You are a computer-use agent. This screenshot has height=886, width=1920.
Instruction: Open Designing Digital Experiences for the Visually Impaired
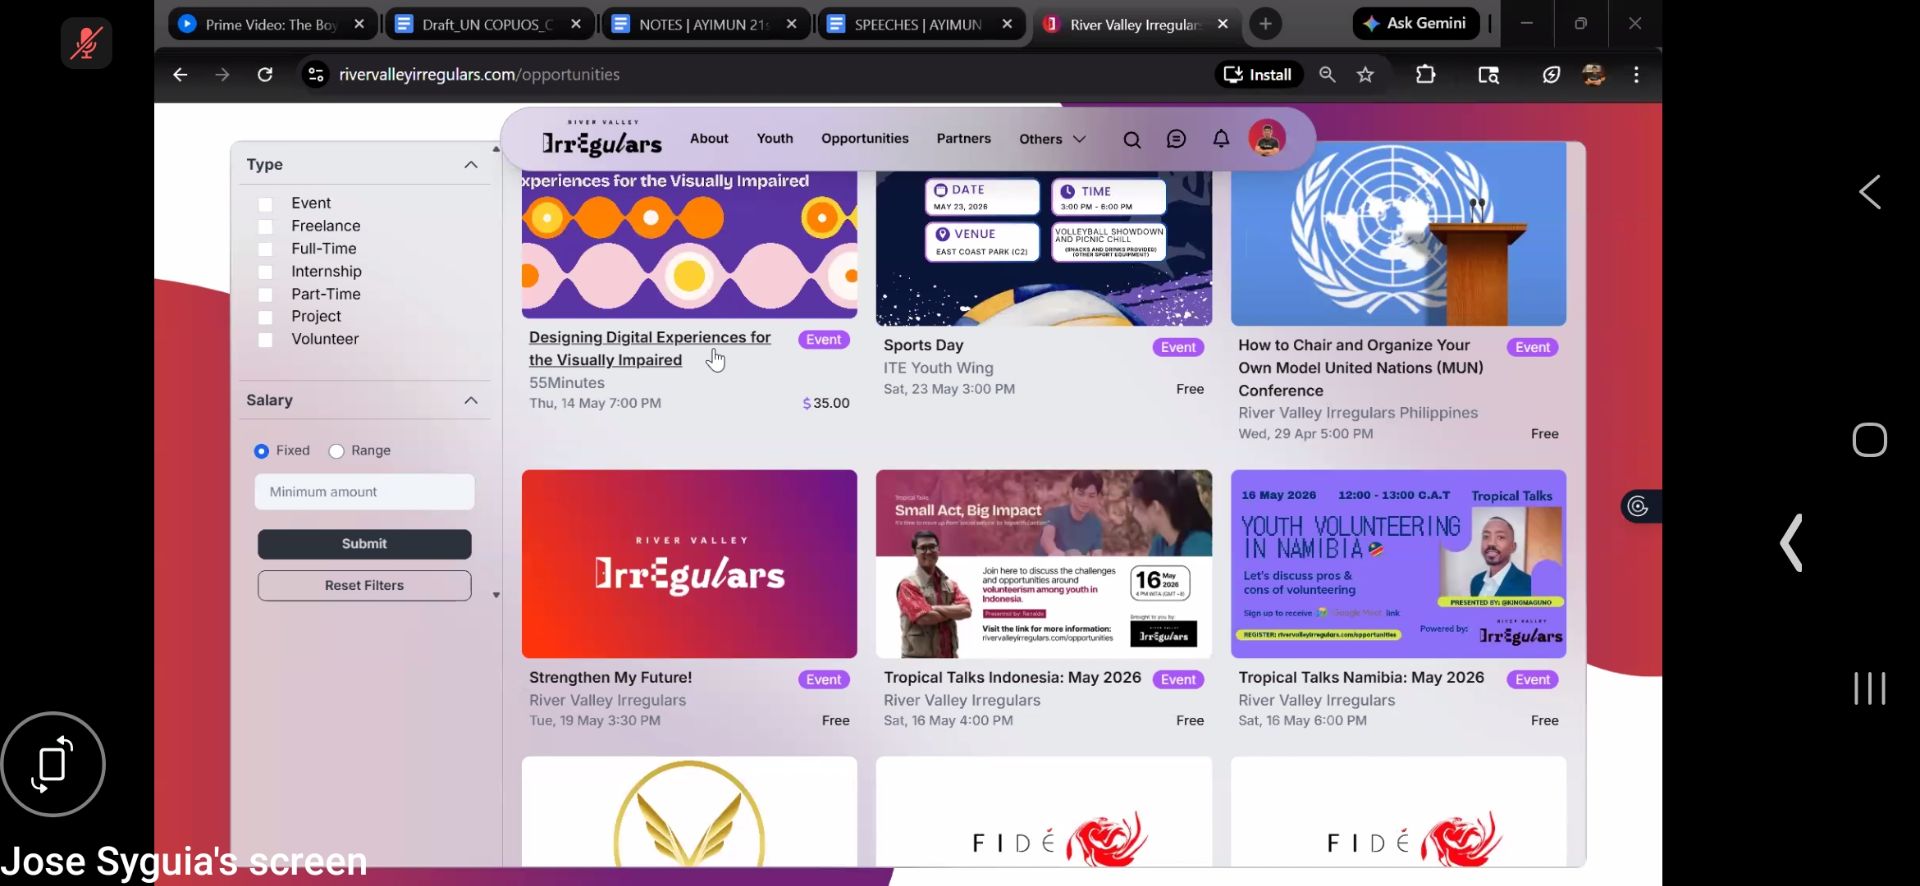[x=650, y=349]
